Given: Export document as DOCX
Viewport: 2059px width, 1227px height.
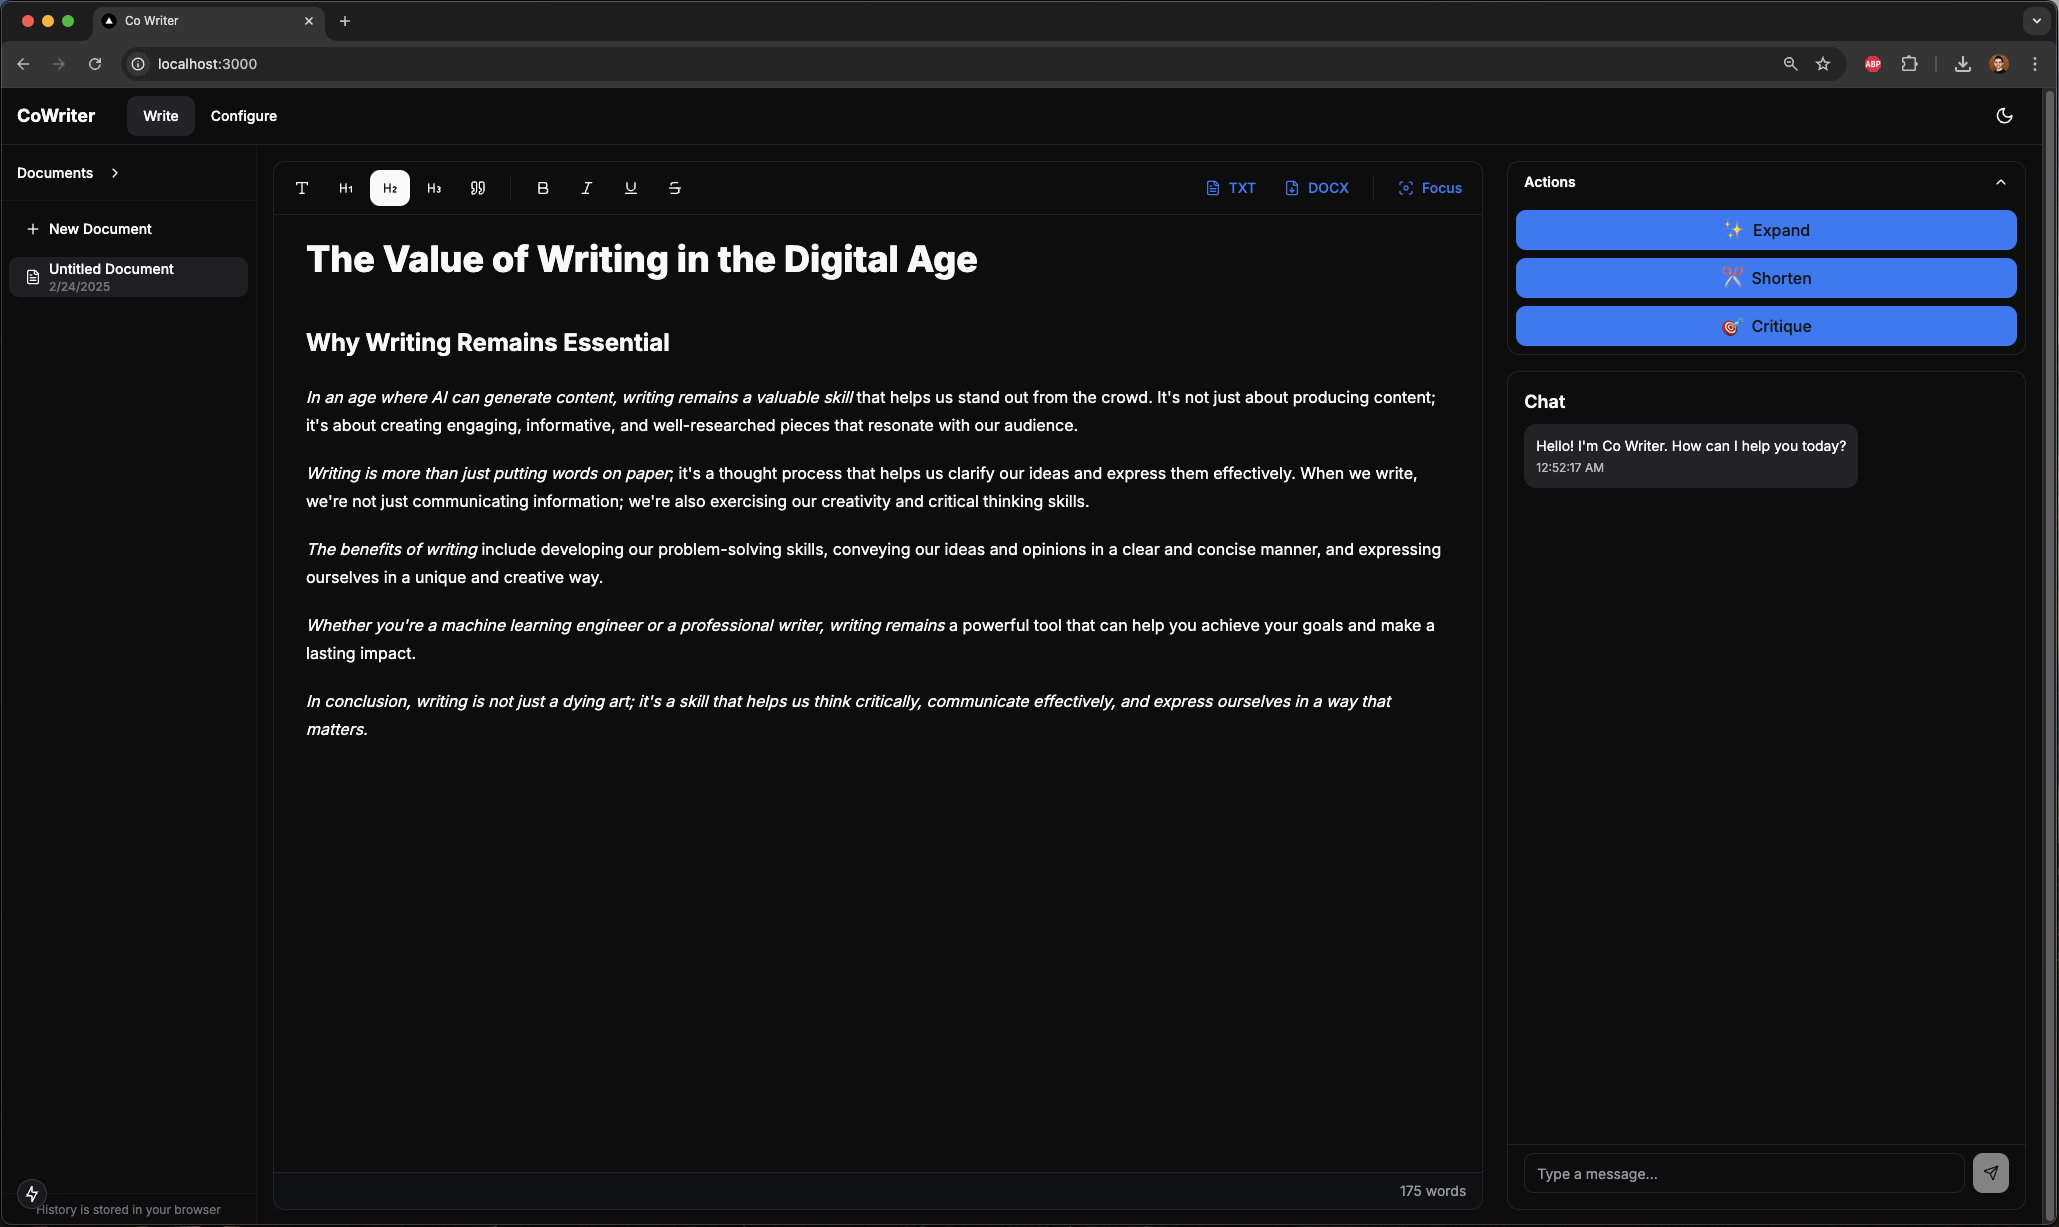Looking at the screenshot, I should 1317,188.
